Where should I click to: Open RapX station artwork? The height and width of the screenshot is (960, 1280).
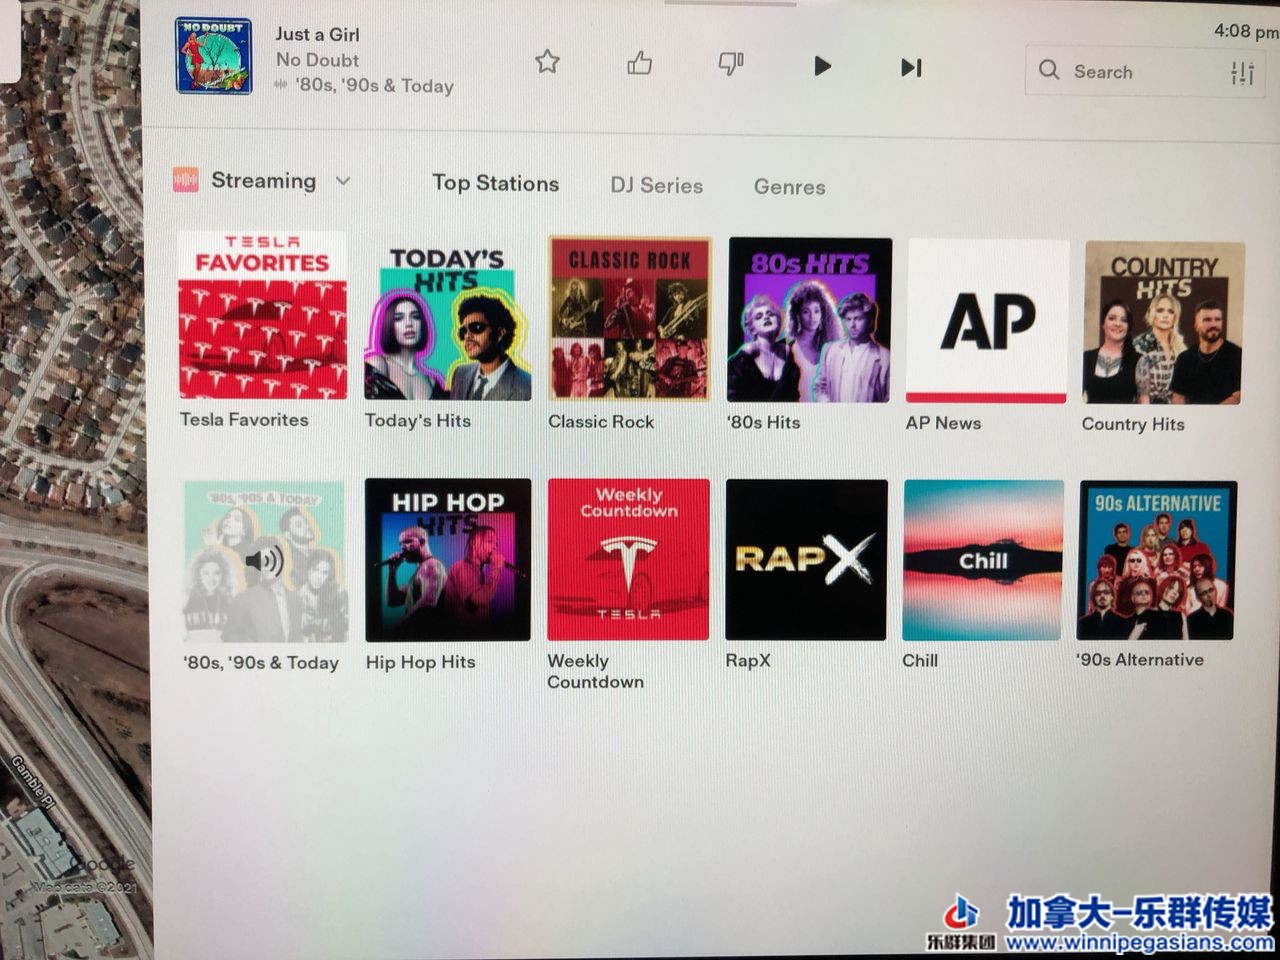[x=806, y=560]
